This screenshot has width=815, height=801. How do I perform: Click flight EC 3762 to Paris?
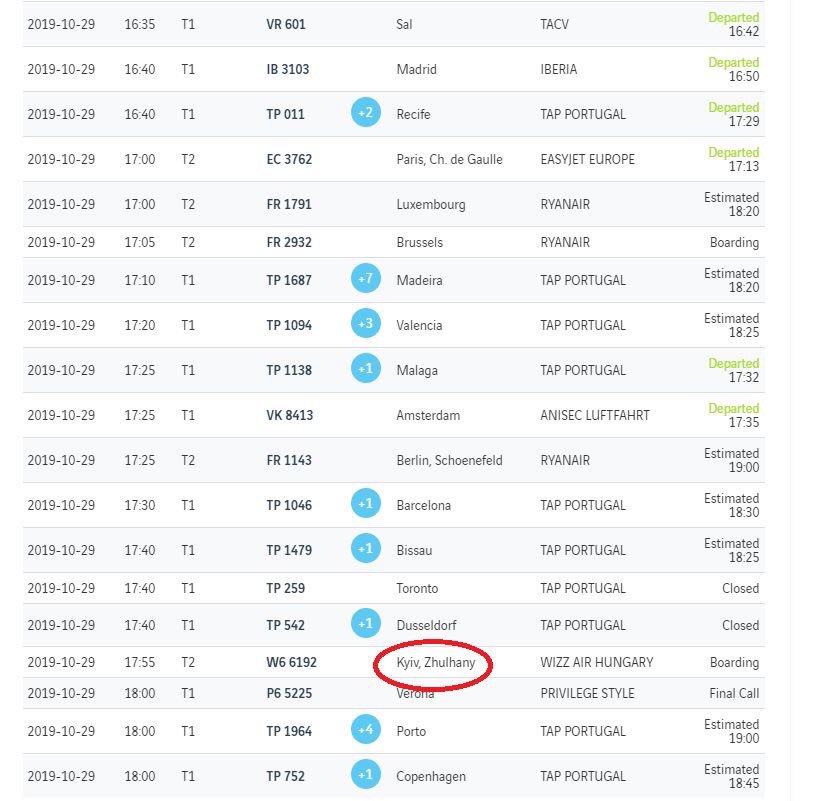tap(289, 159)
